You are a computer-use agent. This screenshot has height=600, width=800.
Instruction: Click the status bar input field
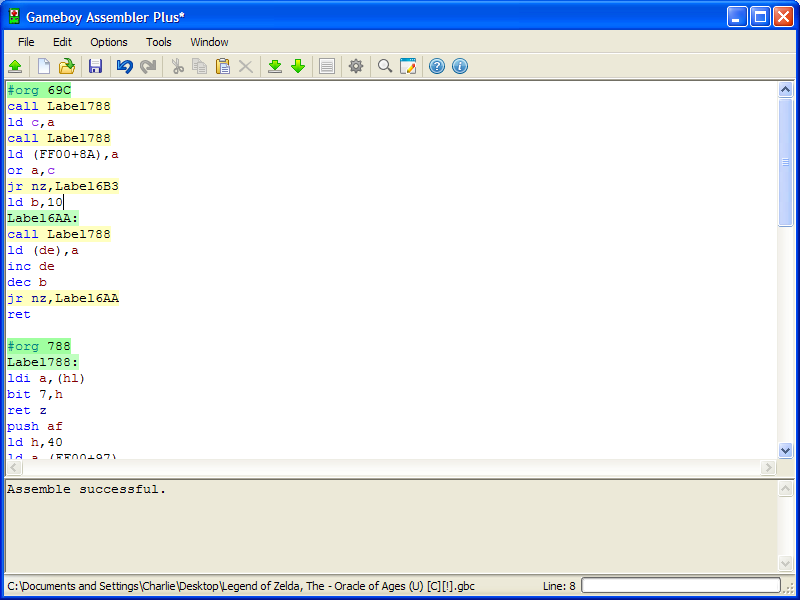click(681, 586)
